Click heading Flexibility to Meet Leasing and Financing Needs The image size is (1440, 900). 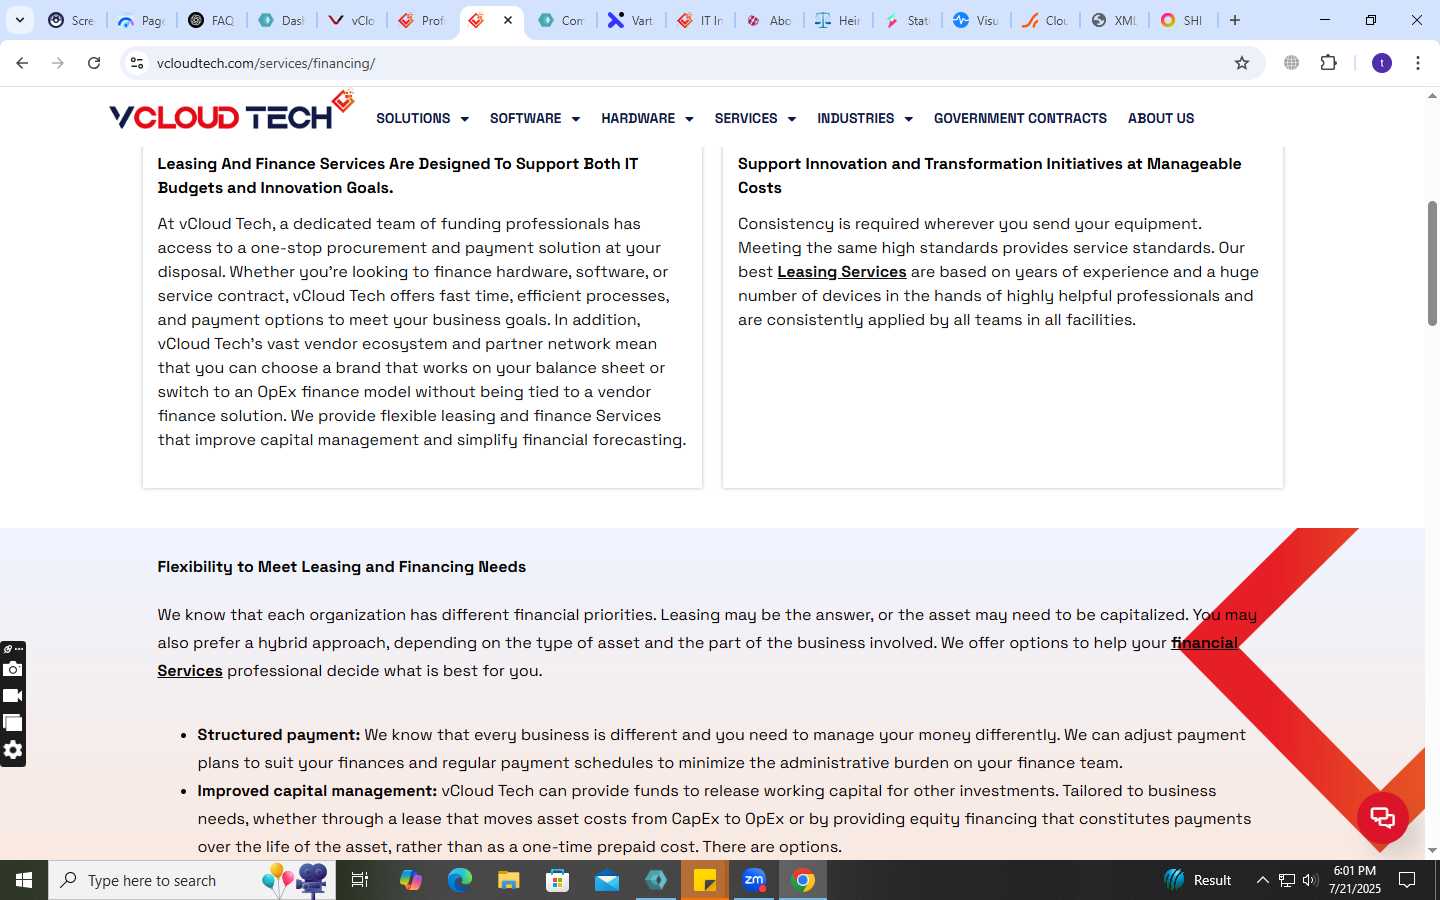point(341,567)
